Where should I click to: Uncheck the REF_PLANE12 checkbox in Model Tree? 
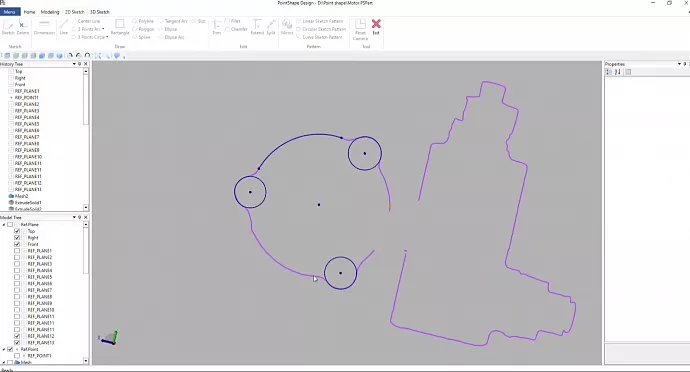pyautogui.click(x=17, y=336)
